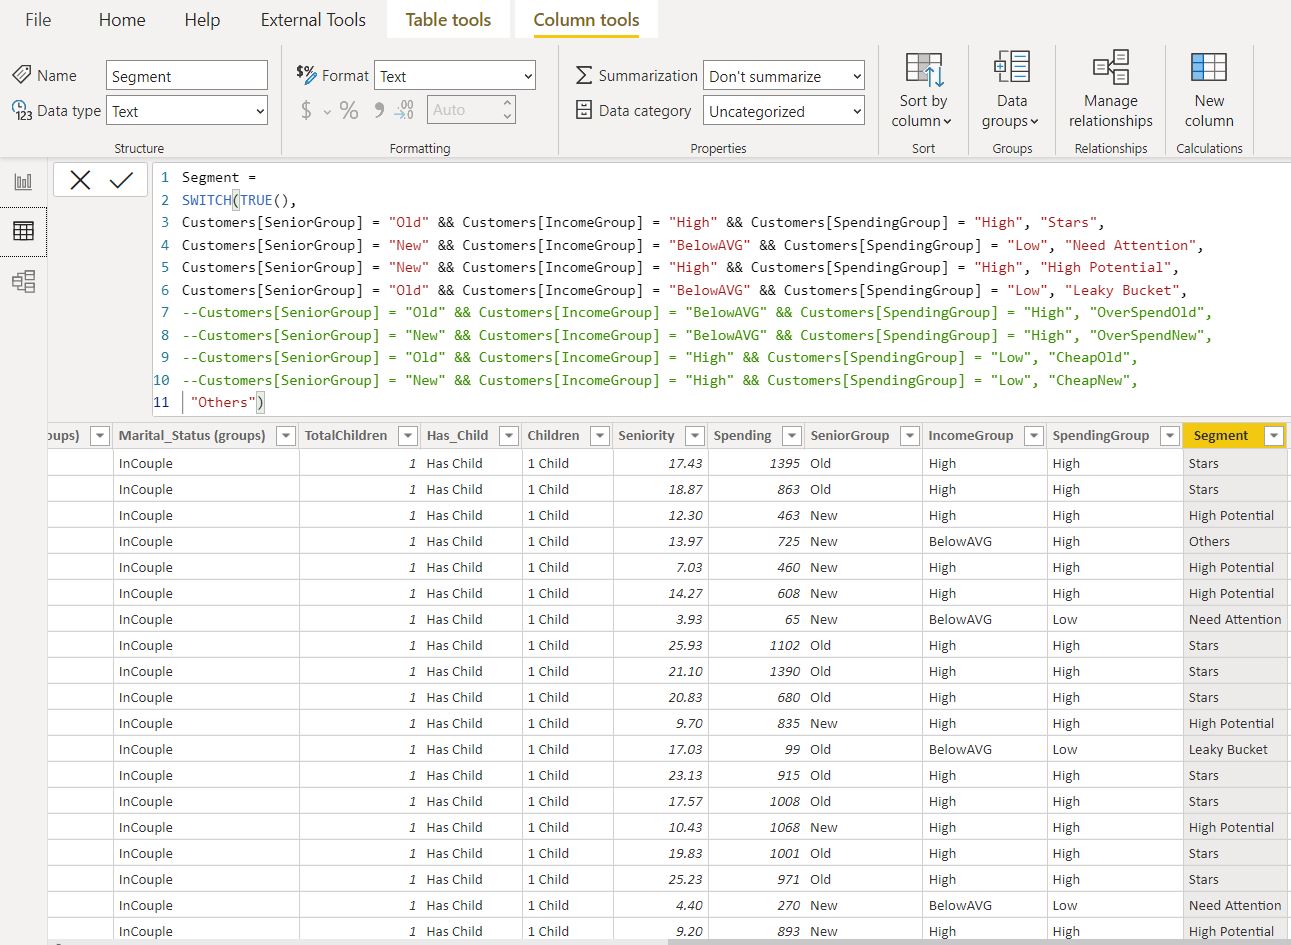Open Data category Uncategorized dropdown
The width and height of the screenshot is (1291, 945).
(783, 111)
